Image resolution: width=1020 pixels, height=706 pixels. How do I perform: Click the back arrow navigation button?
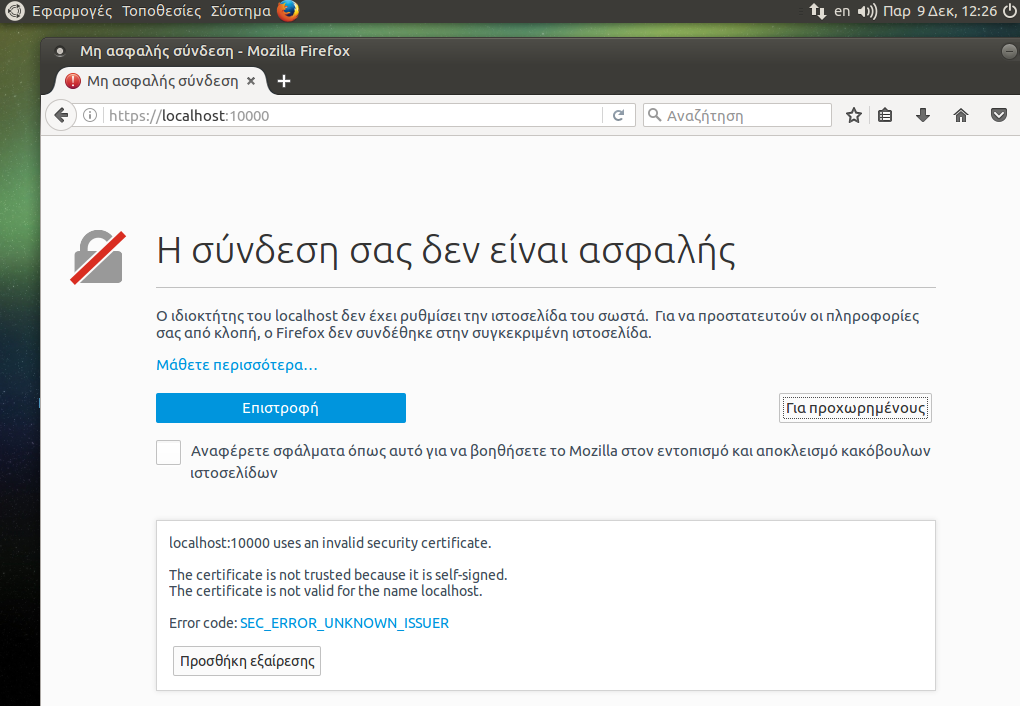tap(61, 115)
